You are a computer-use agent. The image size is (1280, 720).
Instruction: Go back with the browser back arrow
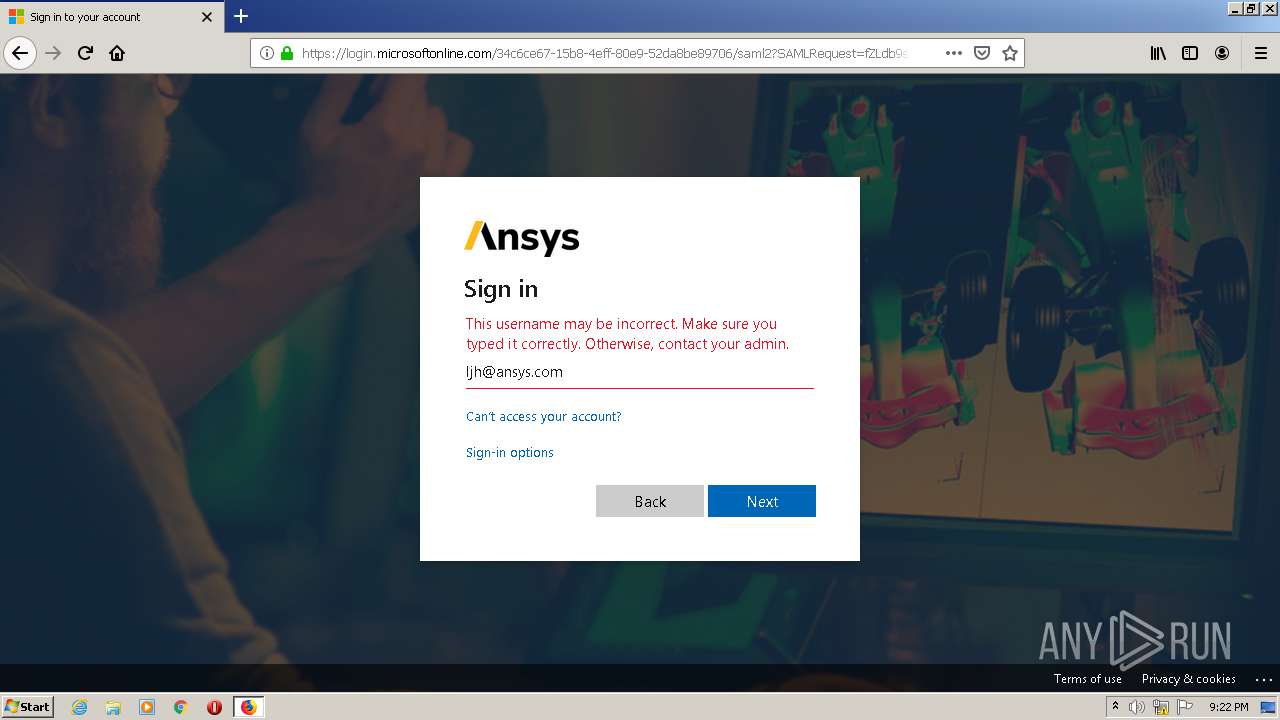click(20, 53)
